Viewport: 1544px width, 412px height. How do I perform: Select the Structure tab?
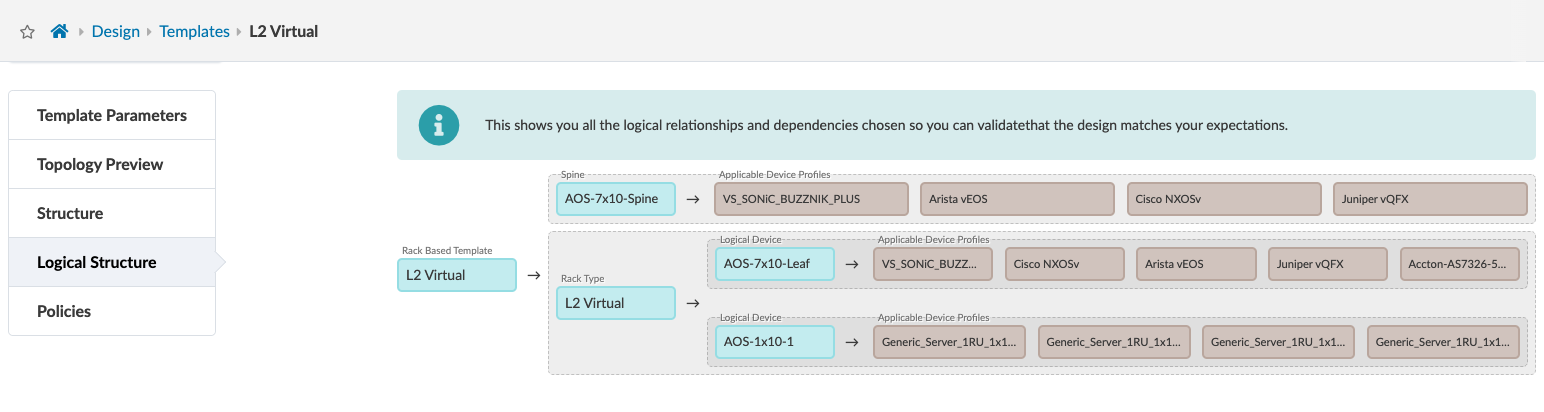click(x=70, y=214)
